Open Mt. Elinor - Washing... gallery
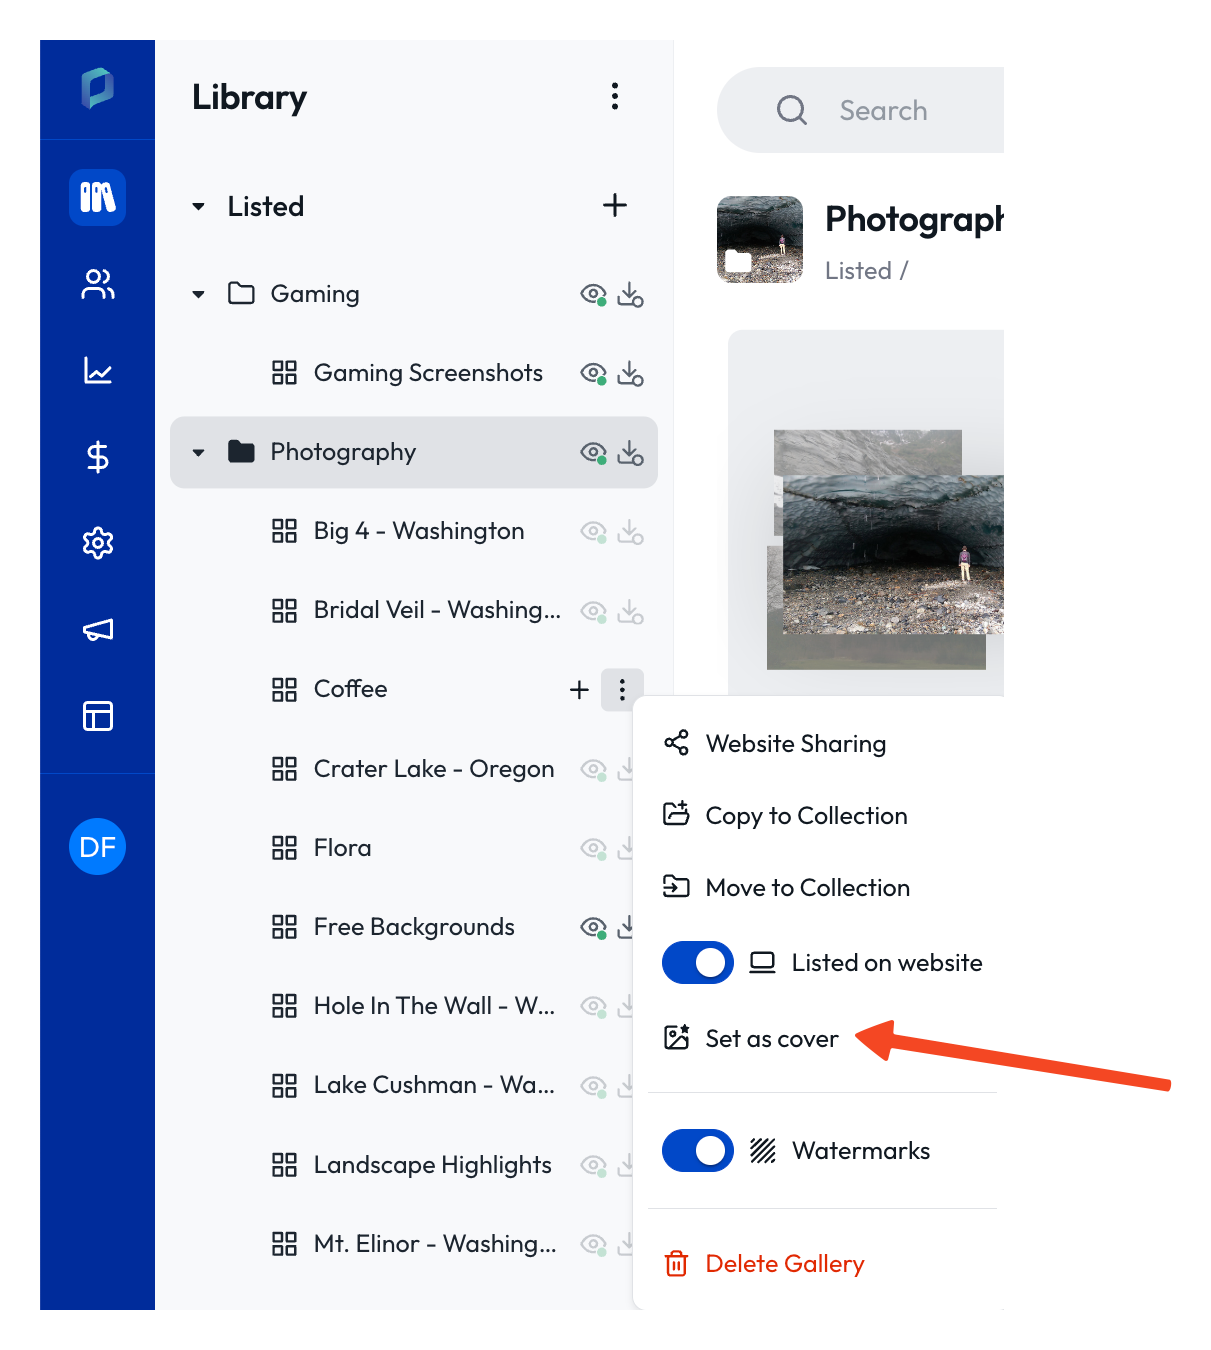Viewport: 1211px width, 1350px height. point(435,1244)
